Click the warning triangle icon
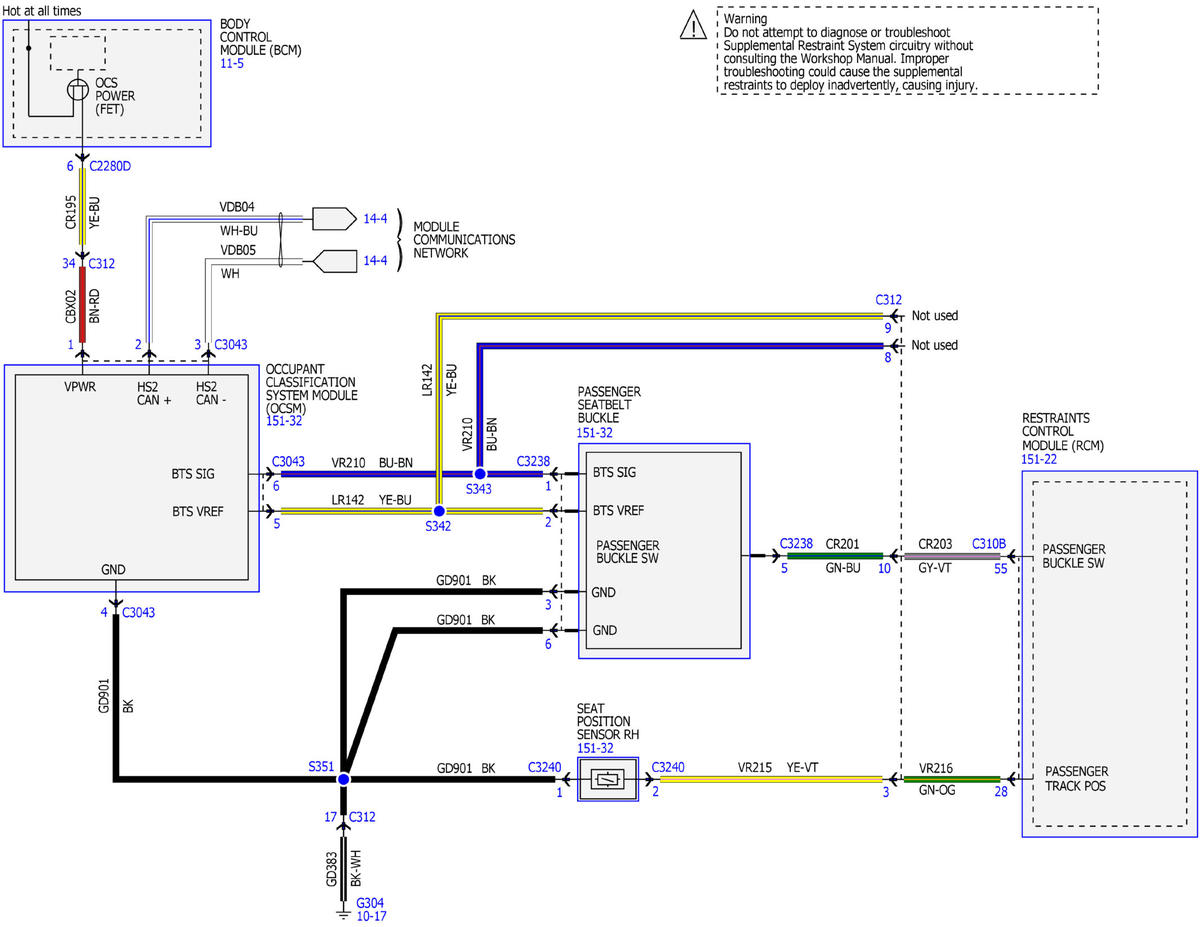 [692, 26]
